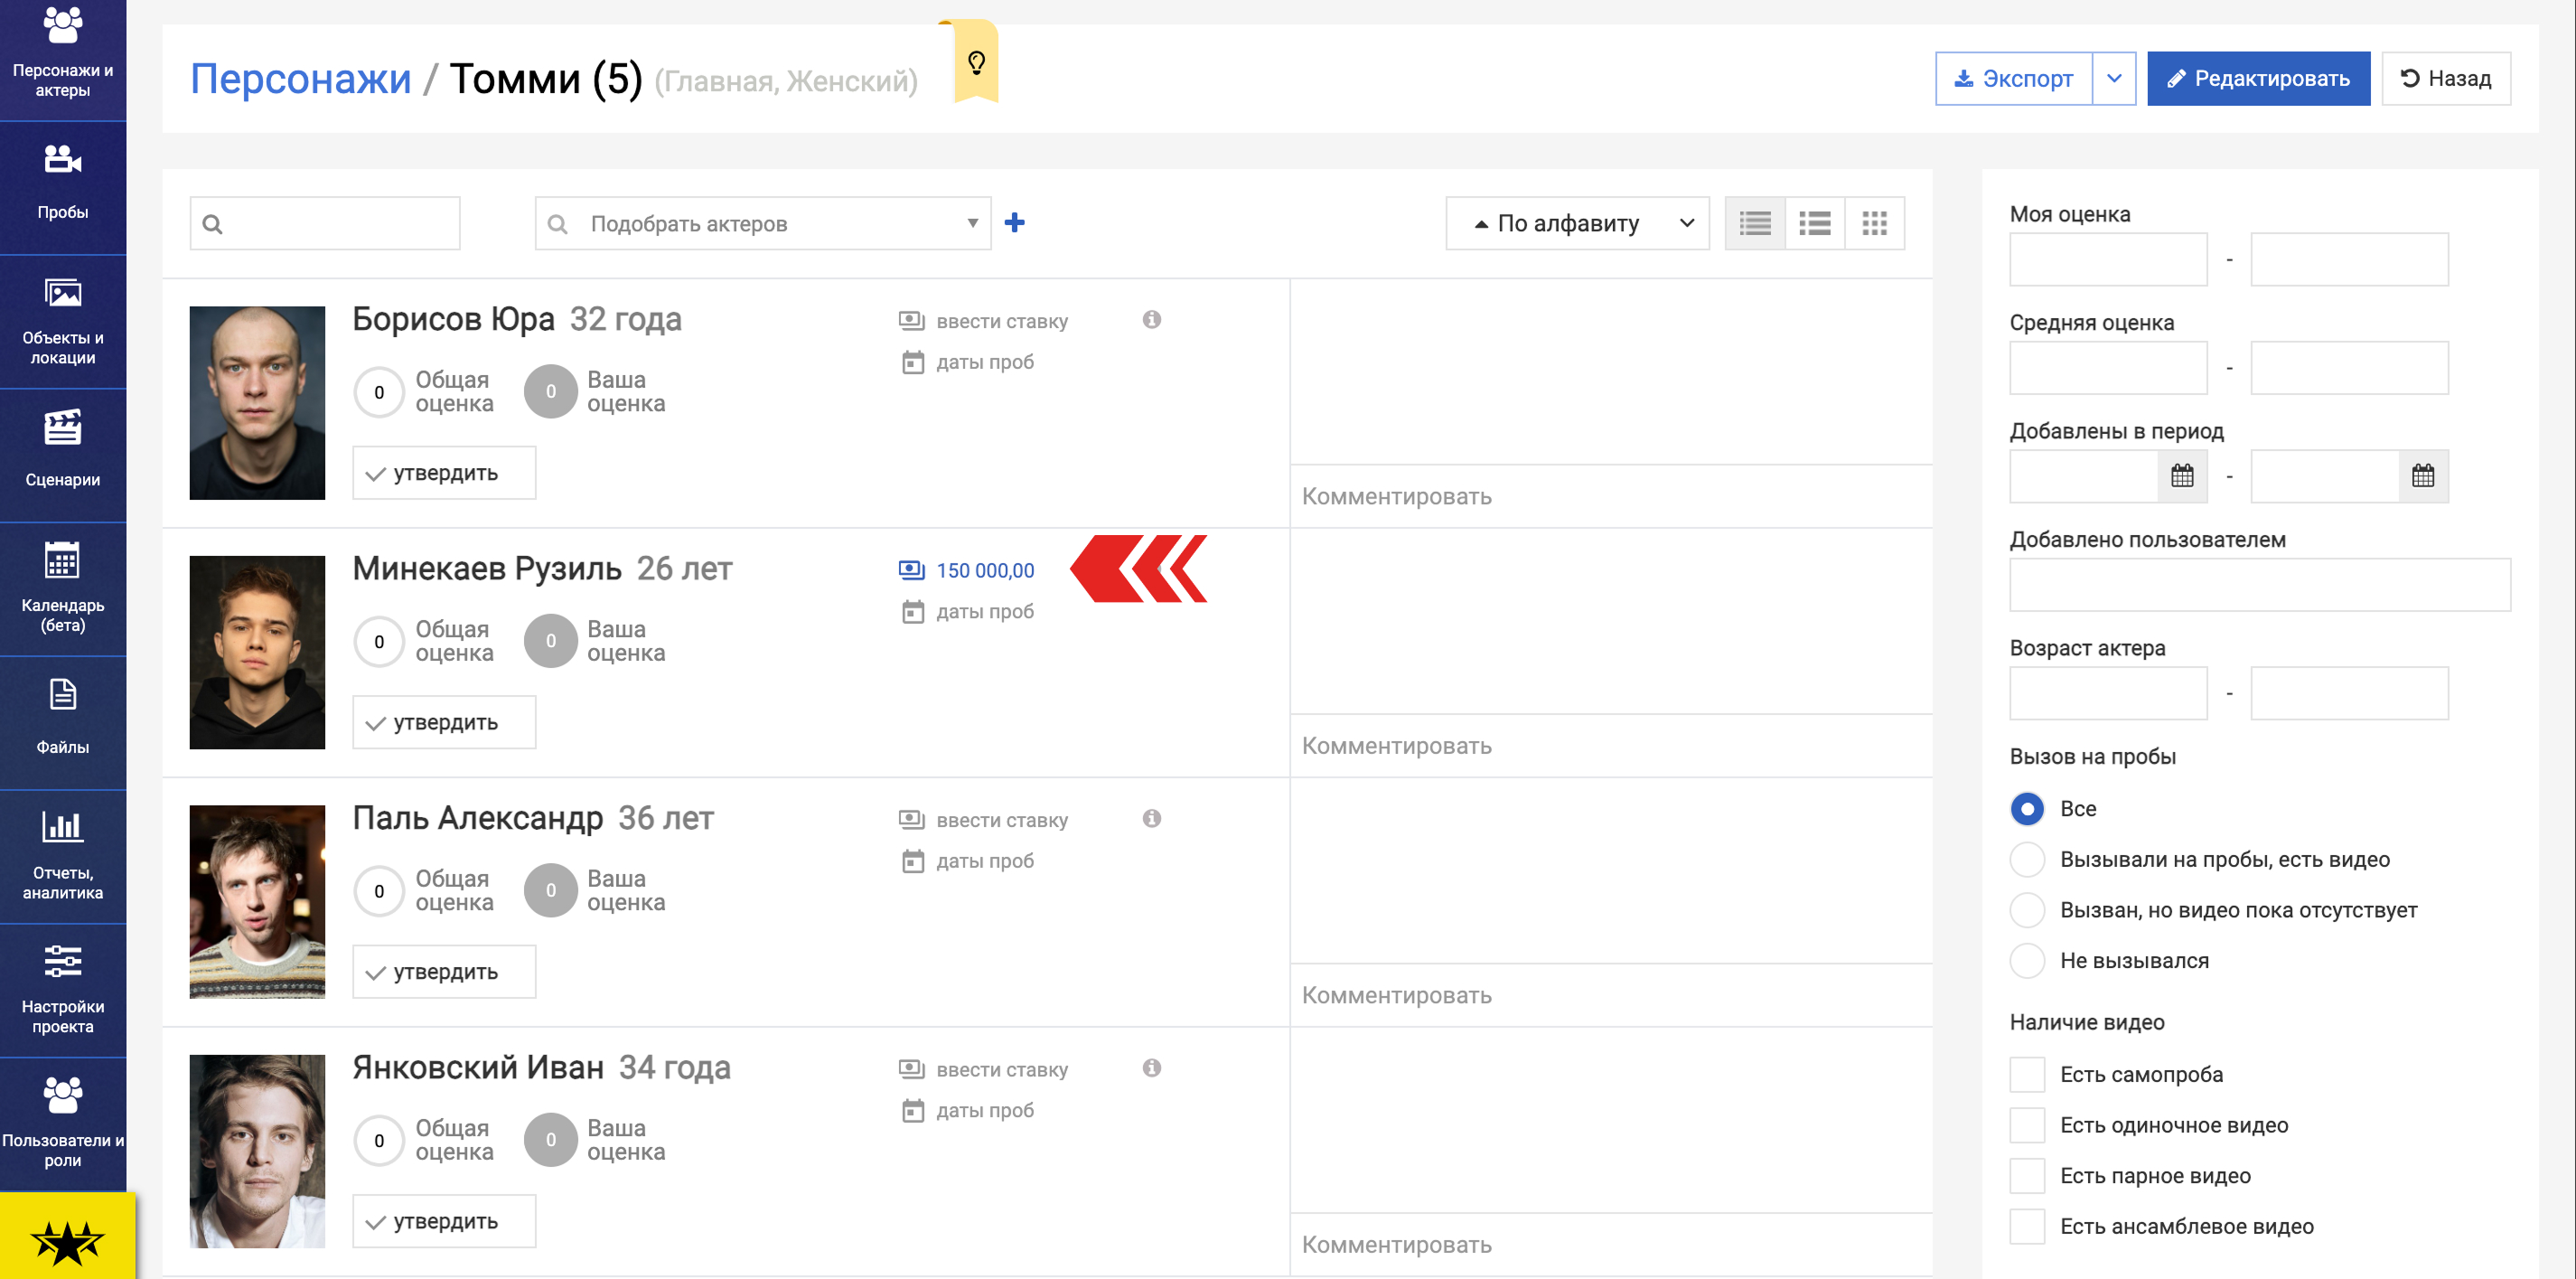2576x1279 pixels.
Task: Go to the Персонажи breadcrumb link
Action: pyautogui.click(x=300, y=79)
